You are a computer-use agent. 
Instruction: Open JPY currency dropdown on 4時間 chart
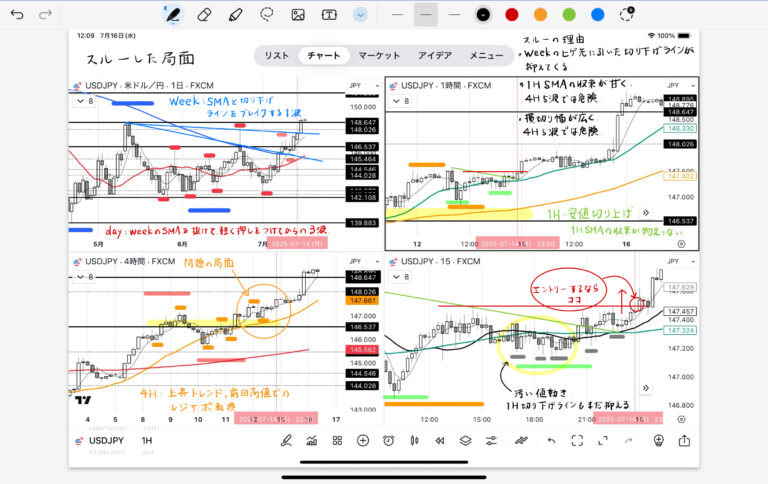click(364, 261)
